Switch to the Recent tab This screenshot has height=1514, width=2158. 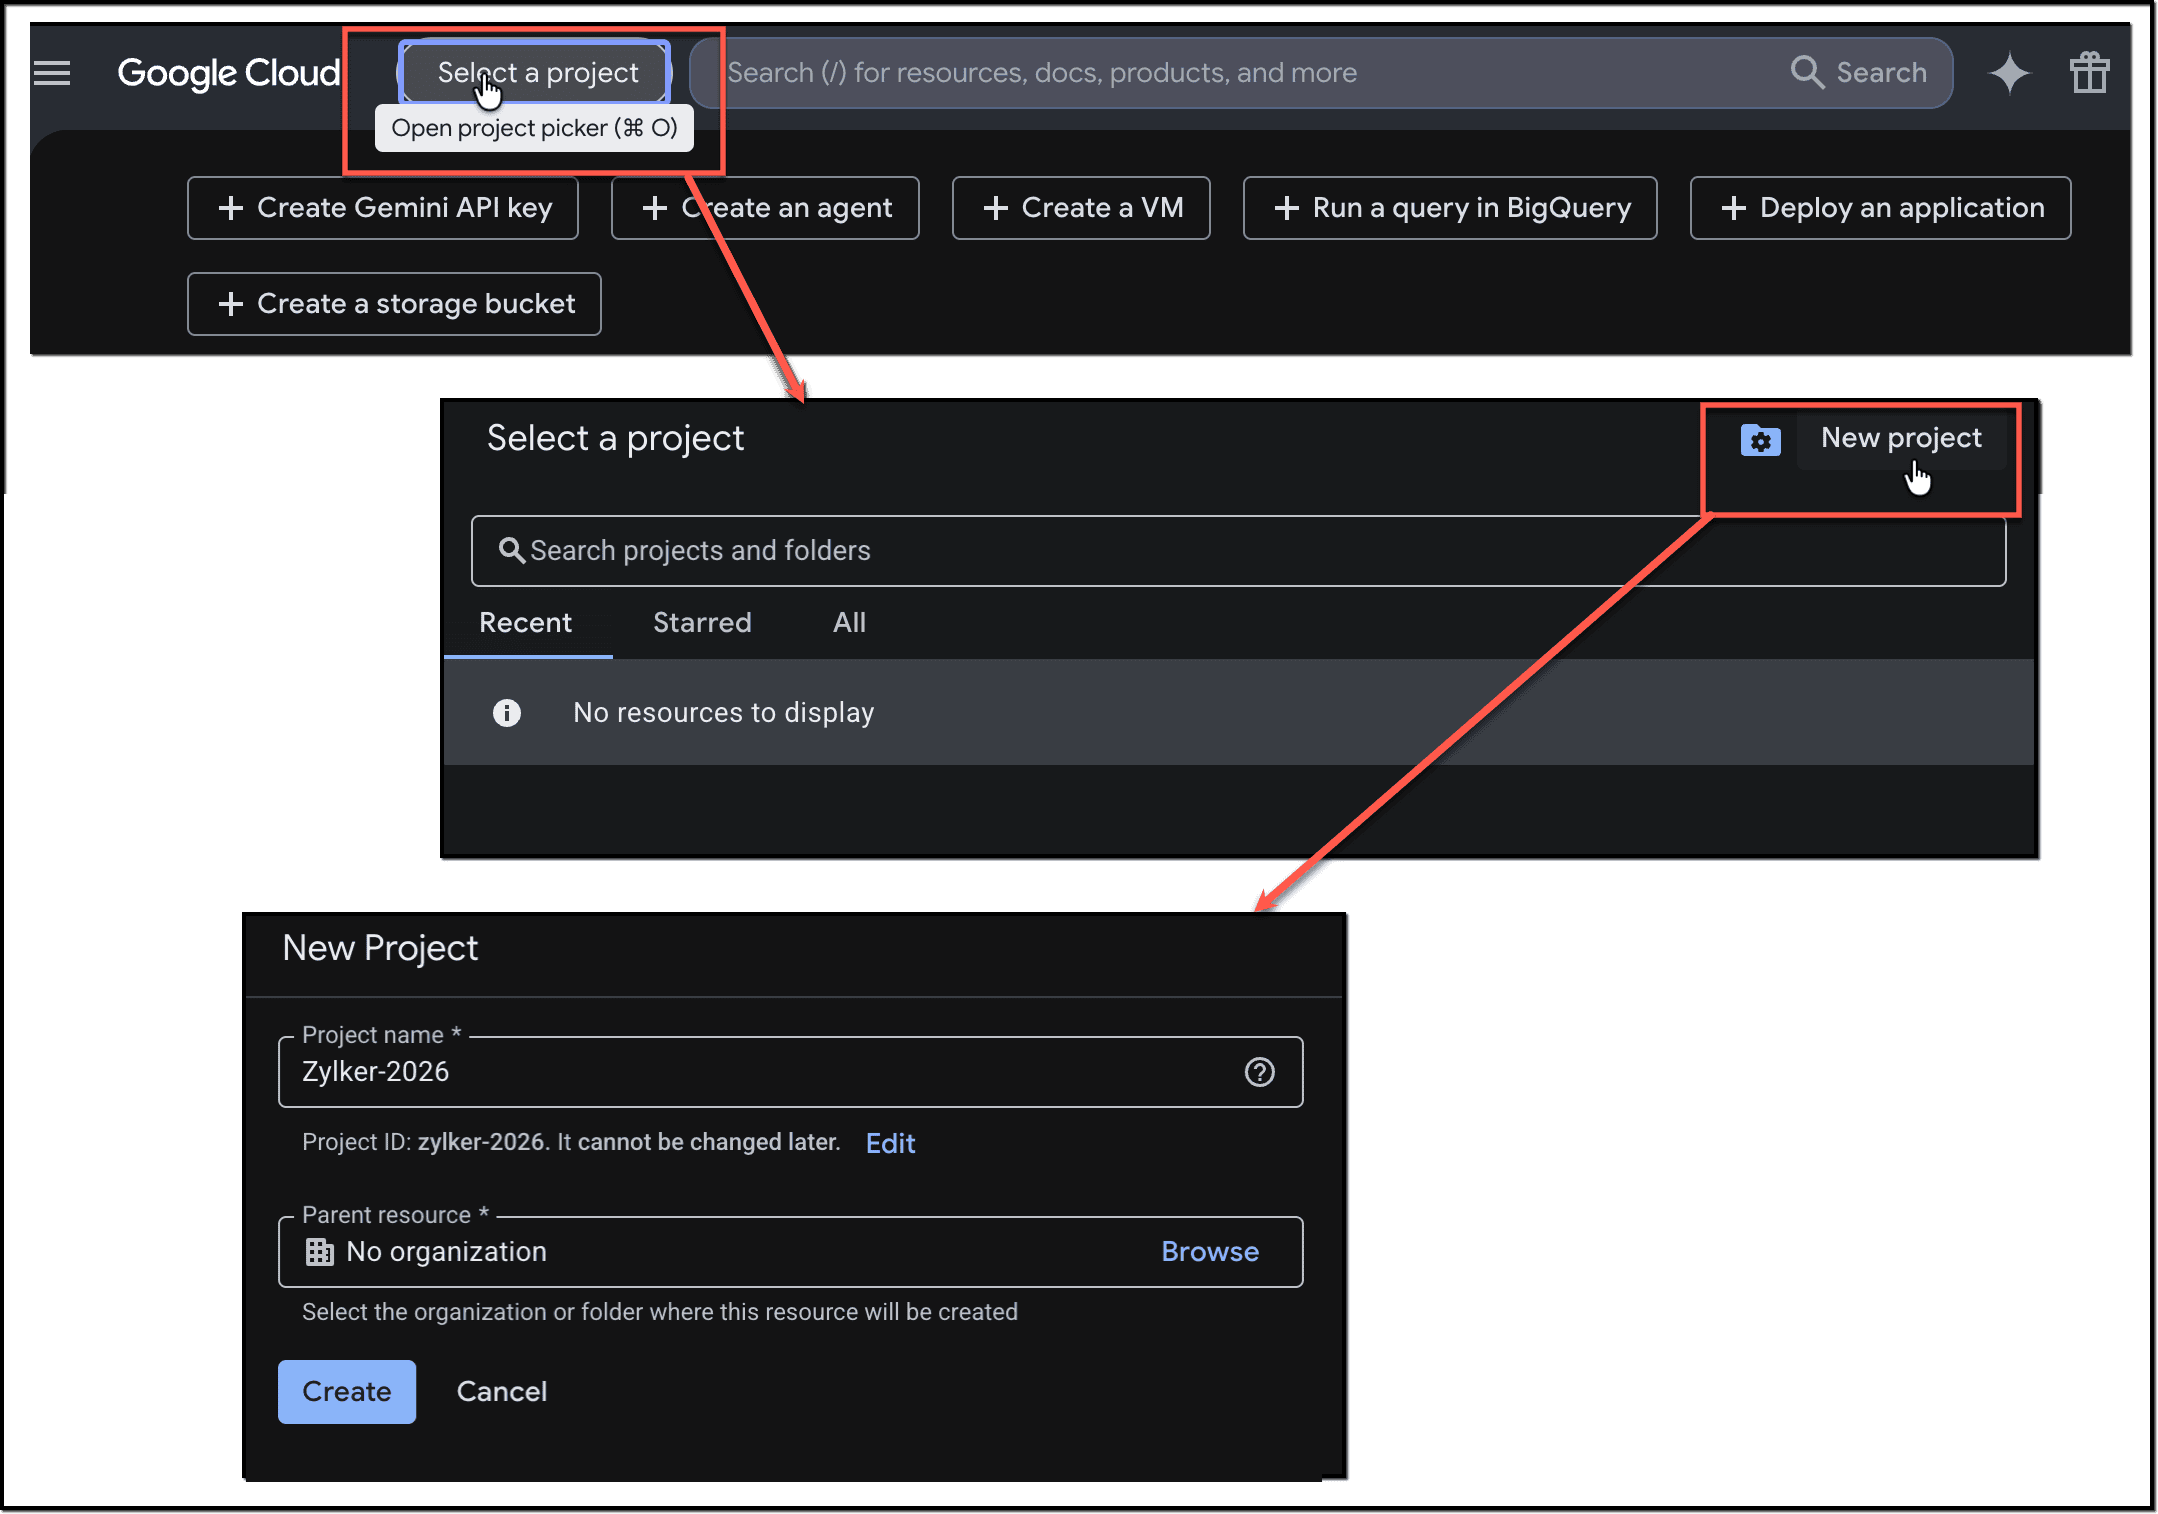(x=526, y=623)
